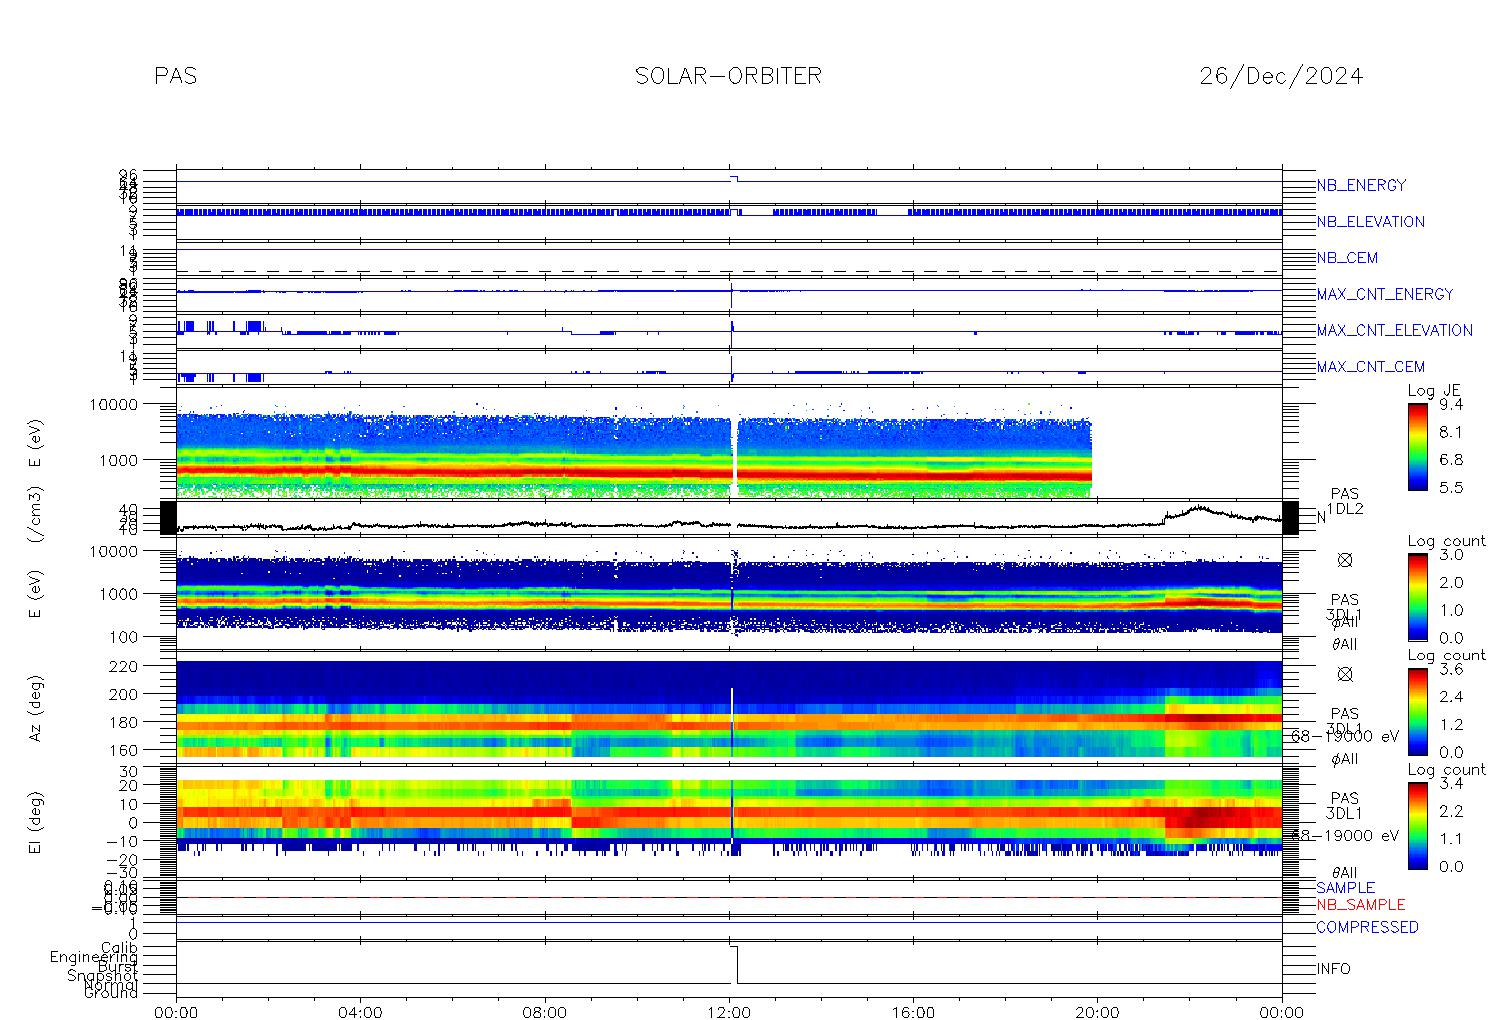Click the COMPRESSED label
Image resolution: width=1512 pixels, height=1020 pixels.
coord(1367,927)
